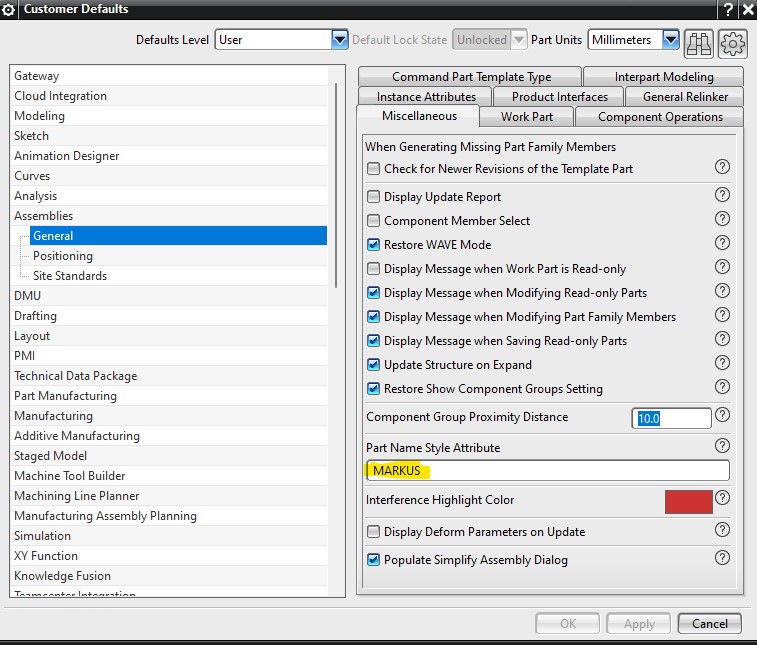Click the OK button
This screenshot has width=757, height=645.
tap(568, 623)
